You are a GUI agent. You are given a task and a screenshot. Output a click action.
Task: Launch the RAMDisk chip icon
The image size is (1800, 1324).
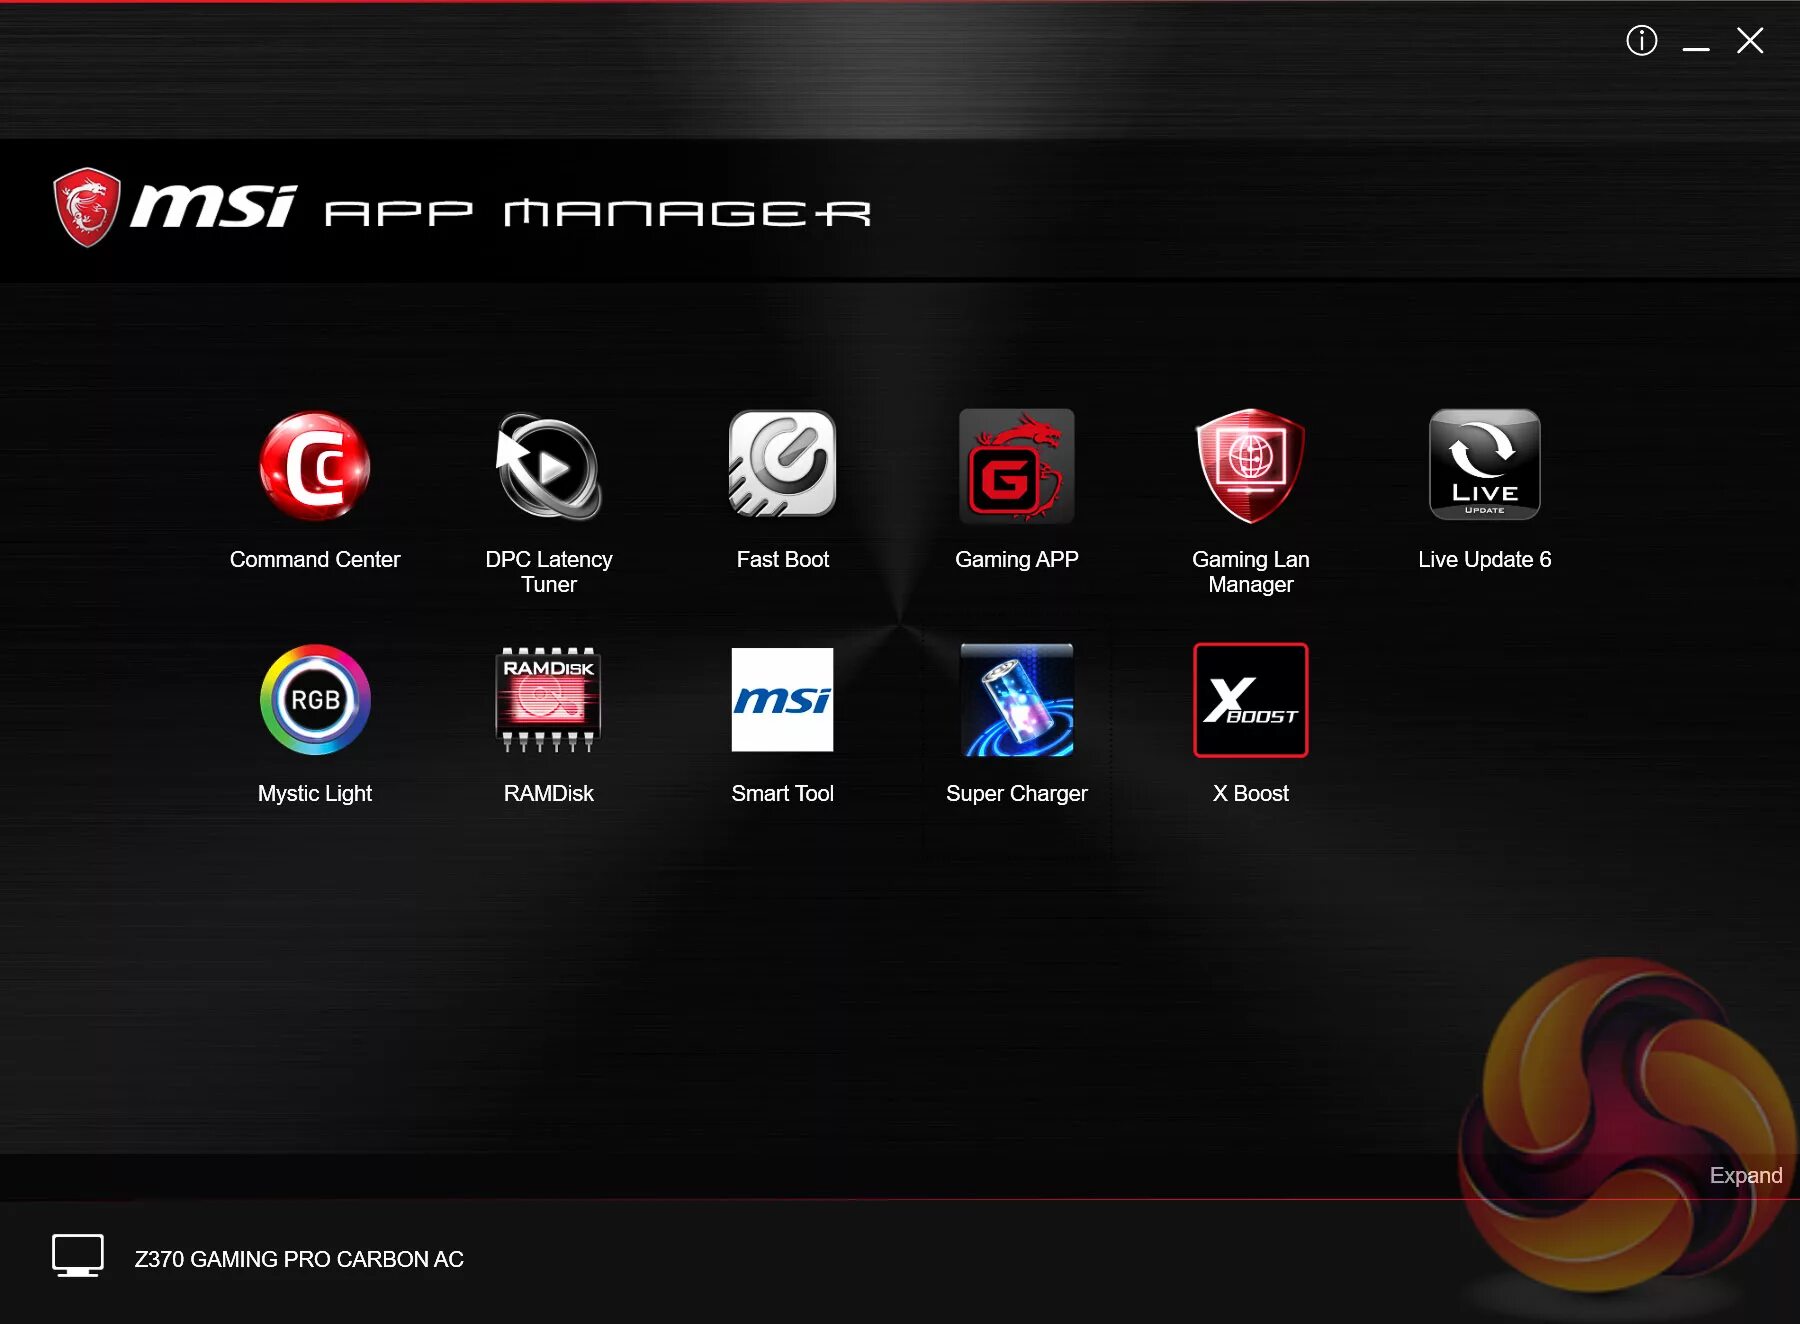(549, 700)
